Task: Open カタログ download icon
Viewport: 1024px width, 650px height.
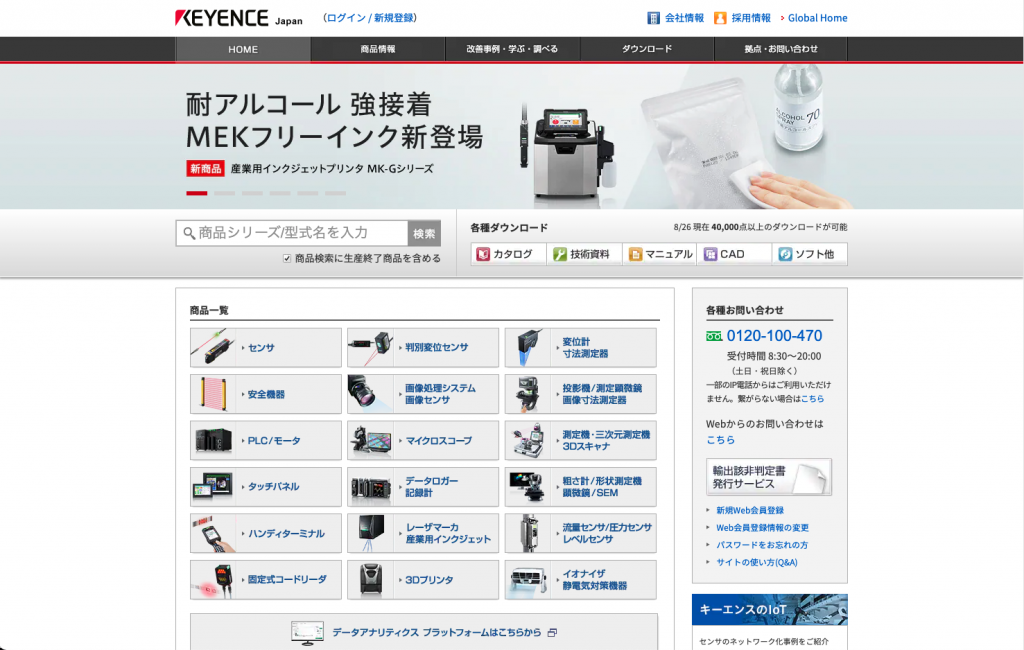Action: click(483, 254)
